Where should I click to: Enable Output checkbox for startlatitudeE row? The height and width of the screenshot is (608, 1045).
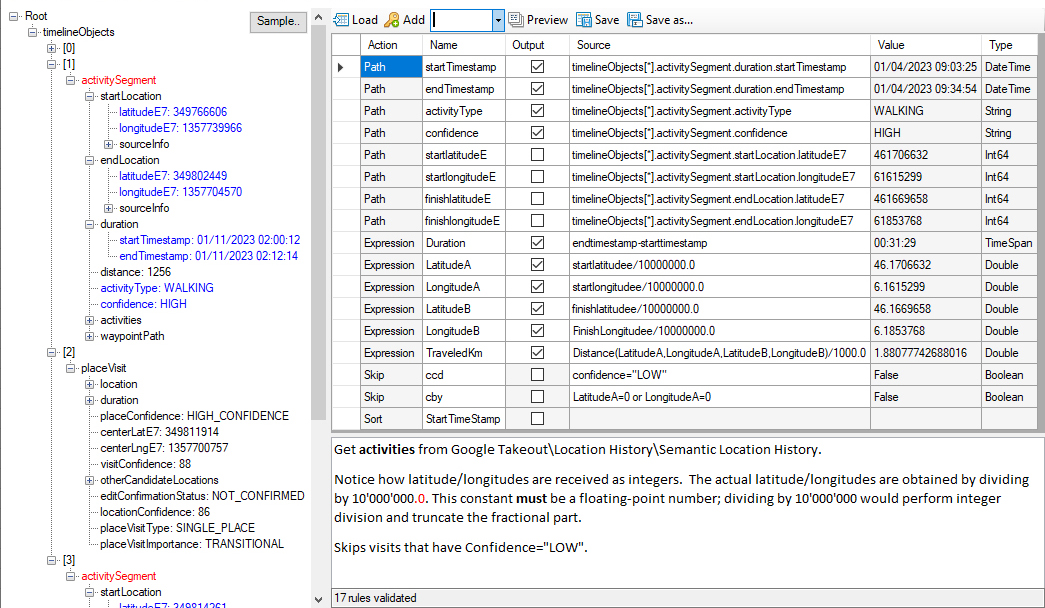tap(538, 155)
